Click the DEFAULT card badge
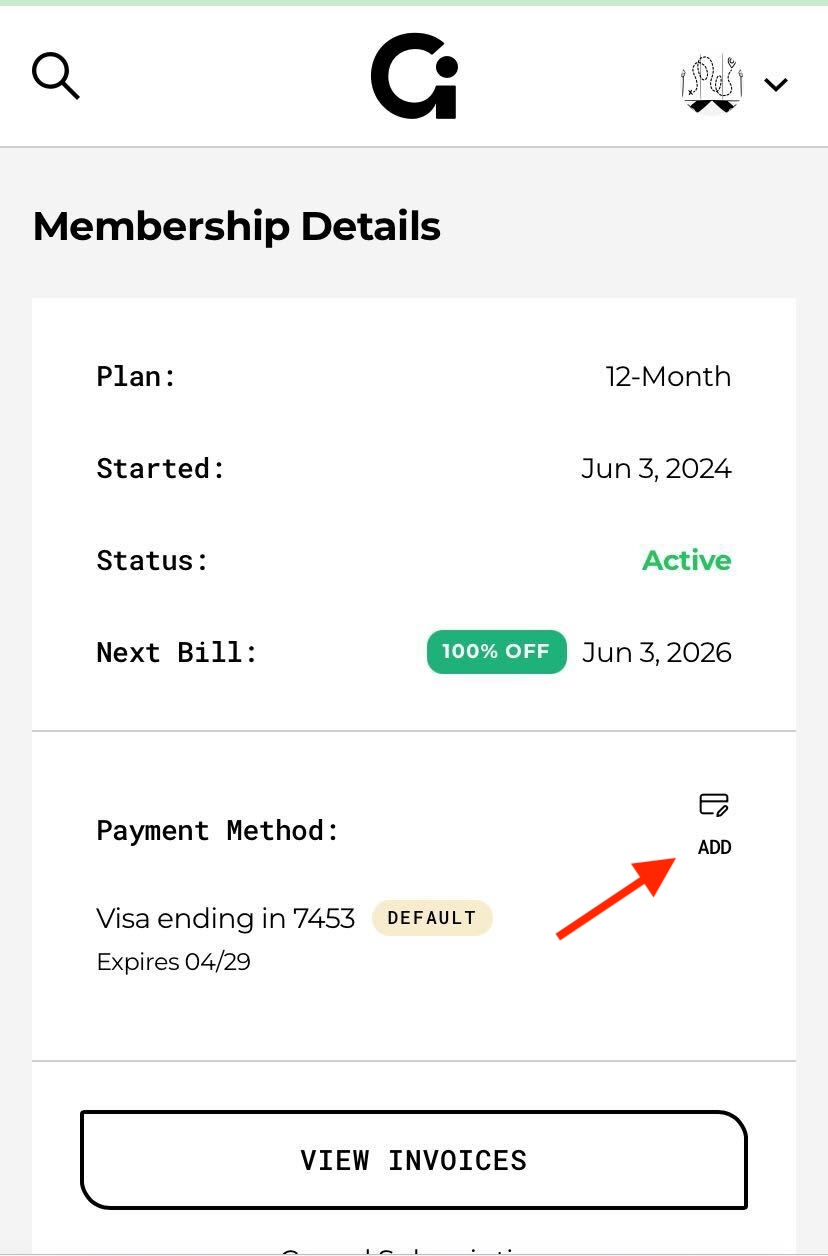 click(x=432, y=918)
